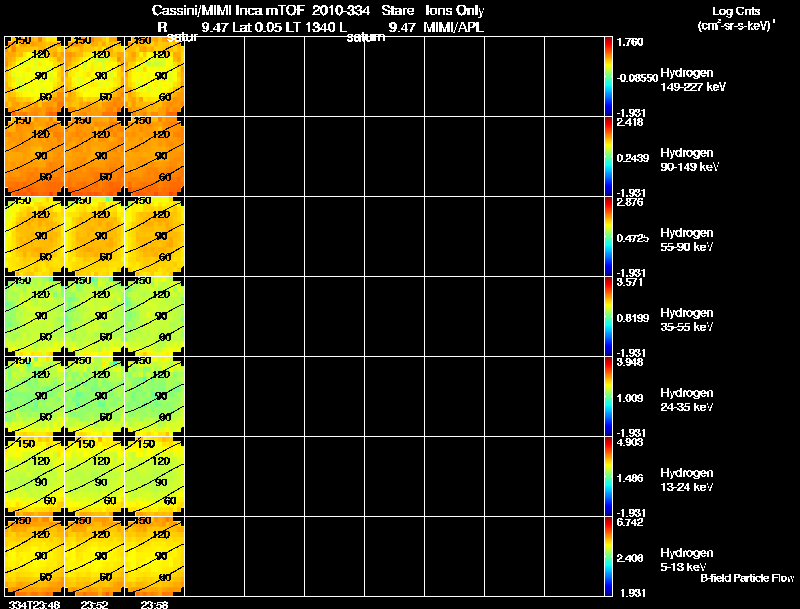Click the 'Stare' word in title
Viewport: 800px width, 609px height.
[x=397, y=10]
